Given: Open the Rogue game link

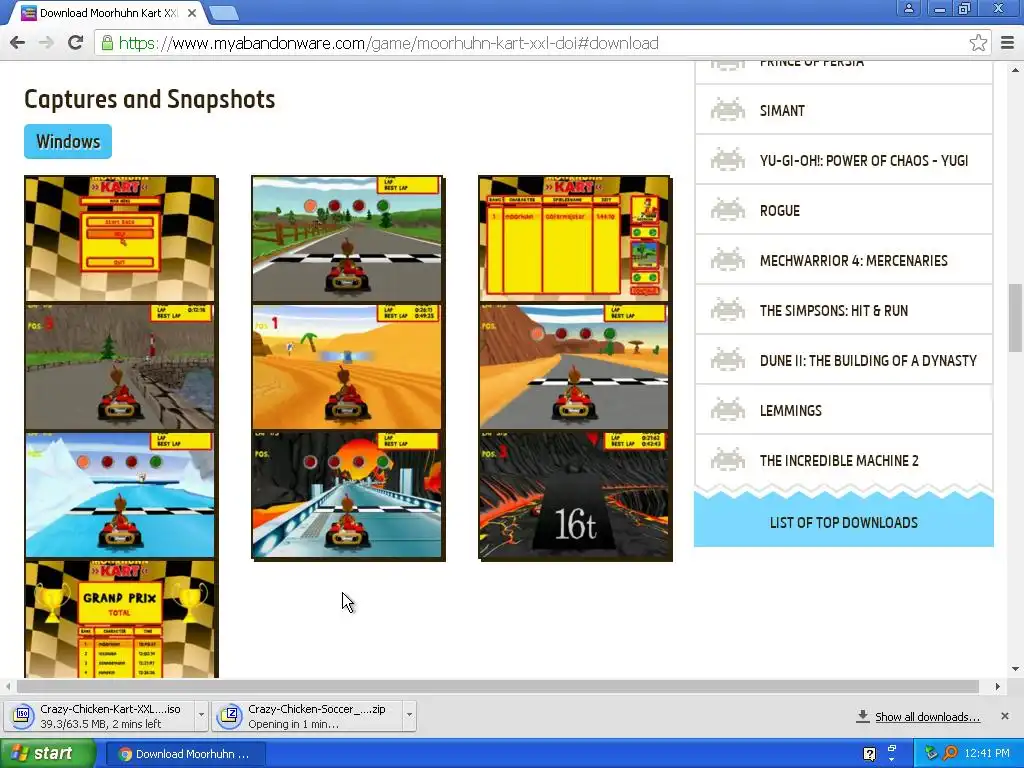Looking at the screenshot, I should [x=780, y=210].
